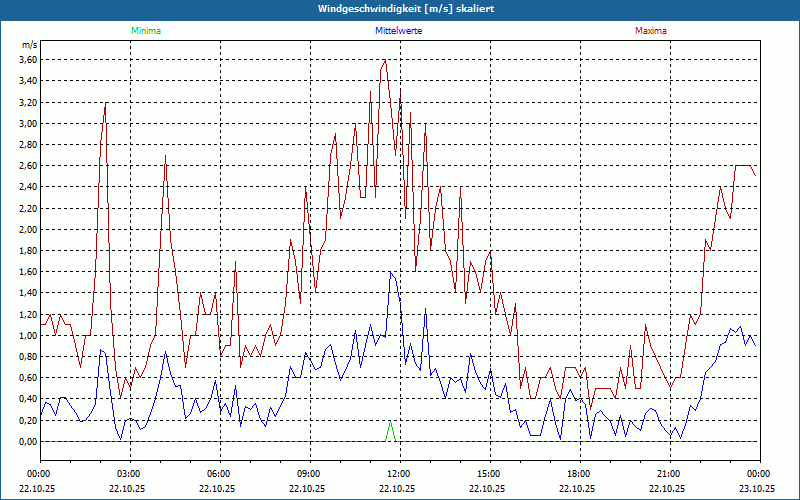Click the 12:00 time label
The height and width of the screenshot is (500, 800).
(398, 474)
